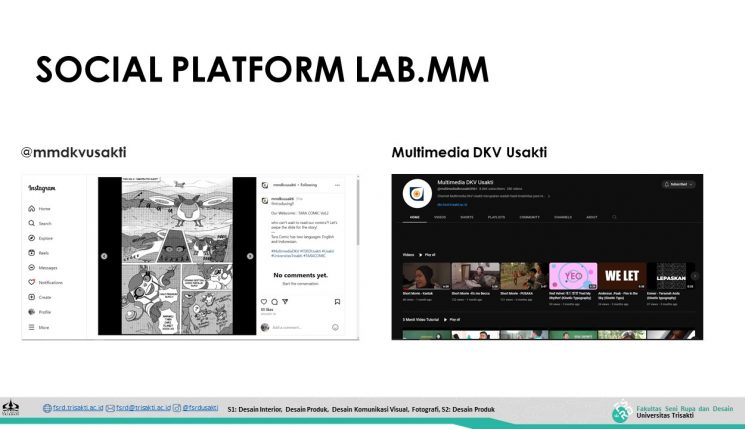Expand the channel description arrow
745x429 pixels.
pos(549,196)
